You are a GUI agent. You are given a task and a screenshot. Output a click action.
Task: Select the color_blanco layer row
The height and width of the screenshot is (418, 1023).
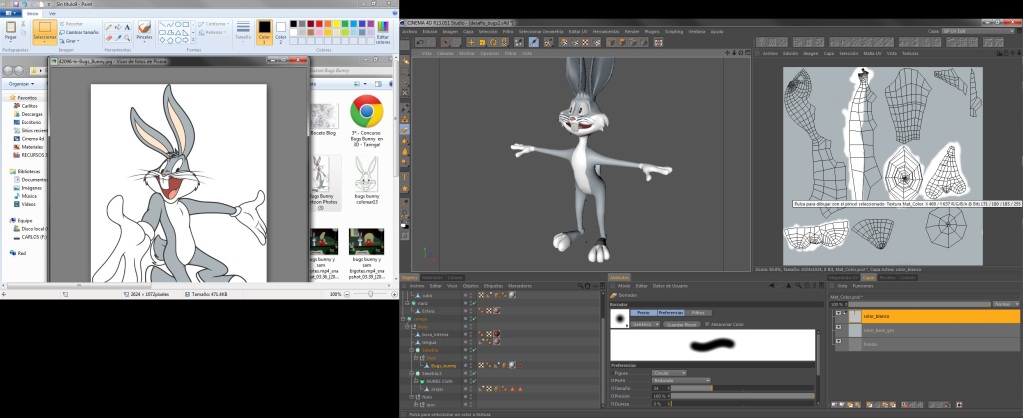(927, 316)
